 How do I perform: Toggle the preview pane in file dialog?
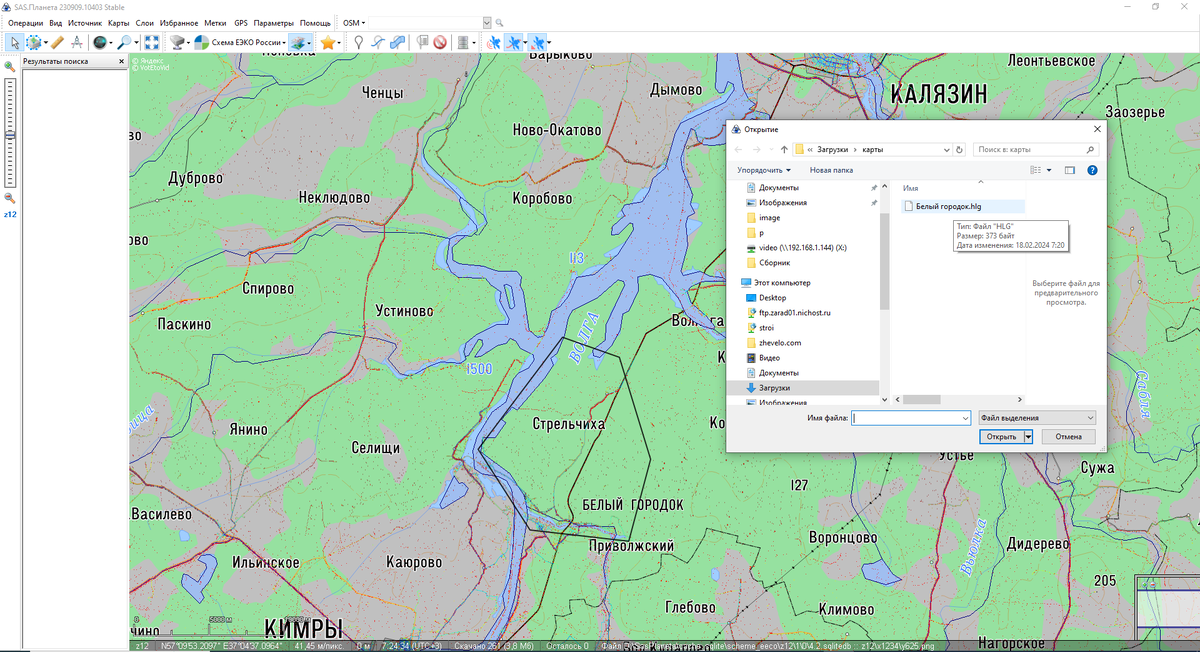[1069, 170]
